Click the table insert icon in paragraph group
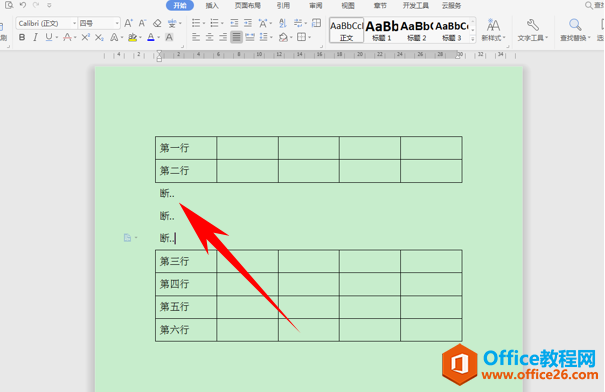This screenshot has width=605, height=392. pyautogui.click(x=316, y=23)
